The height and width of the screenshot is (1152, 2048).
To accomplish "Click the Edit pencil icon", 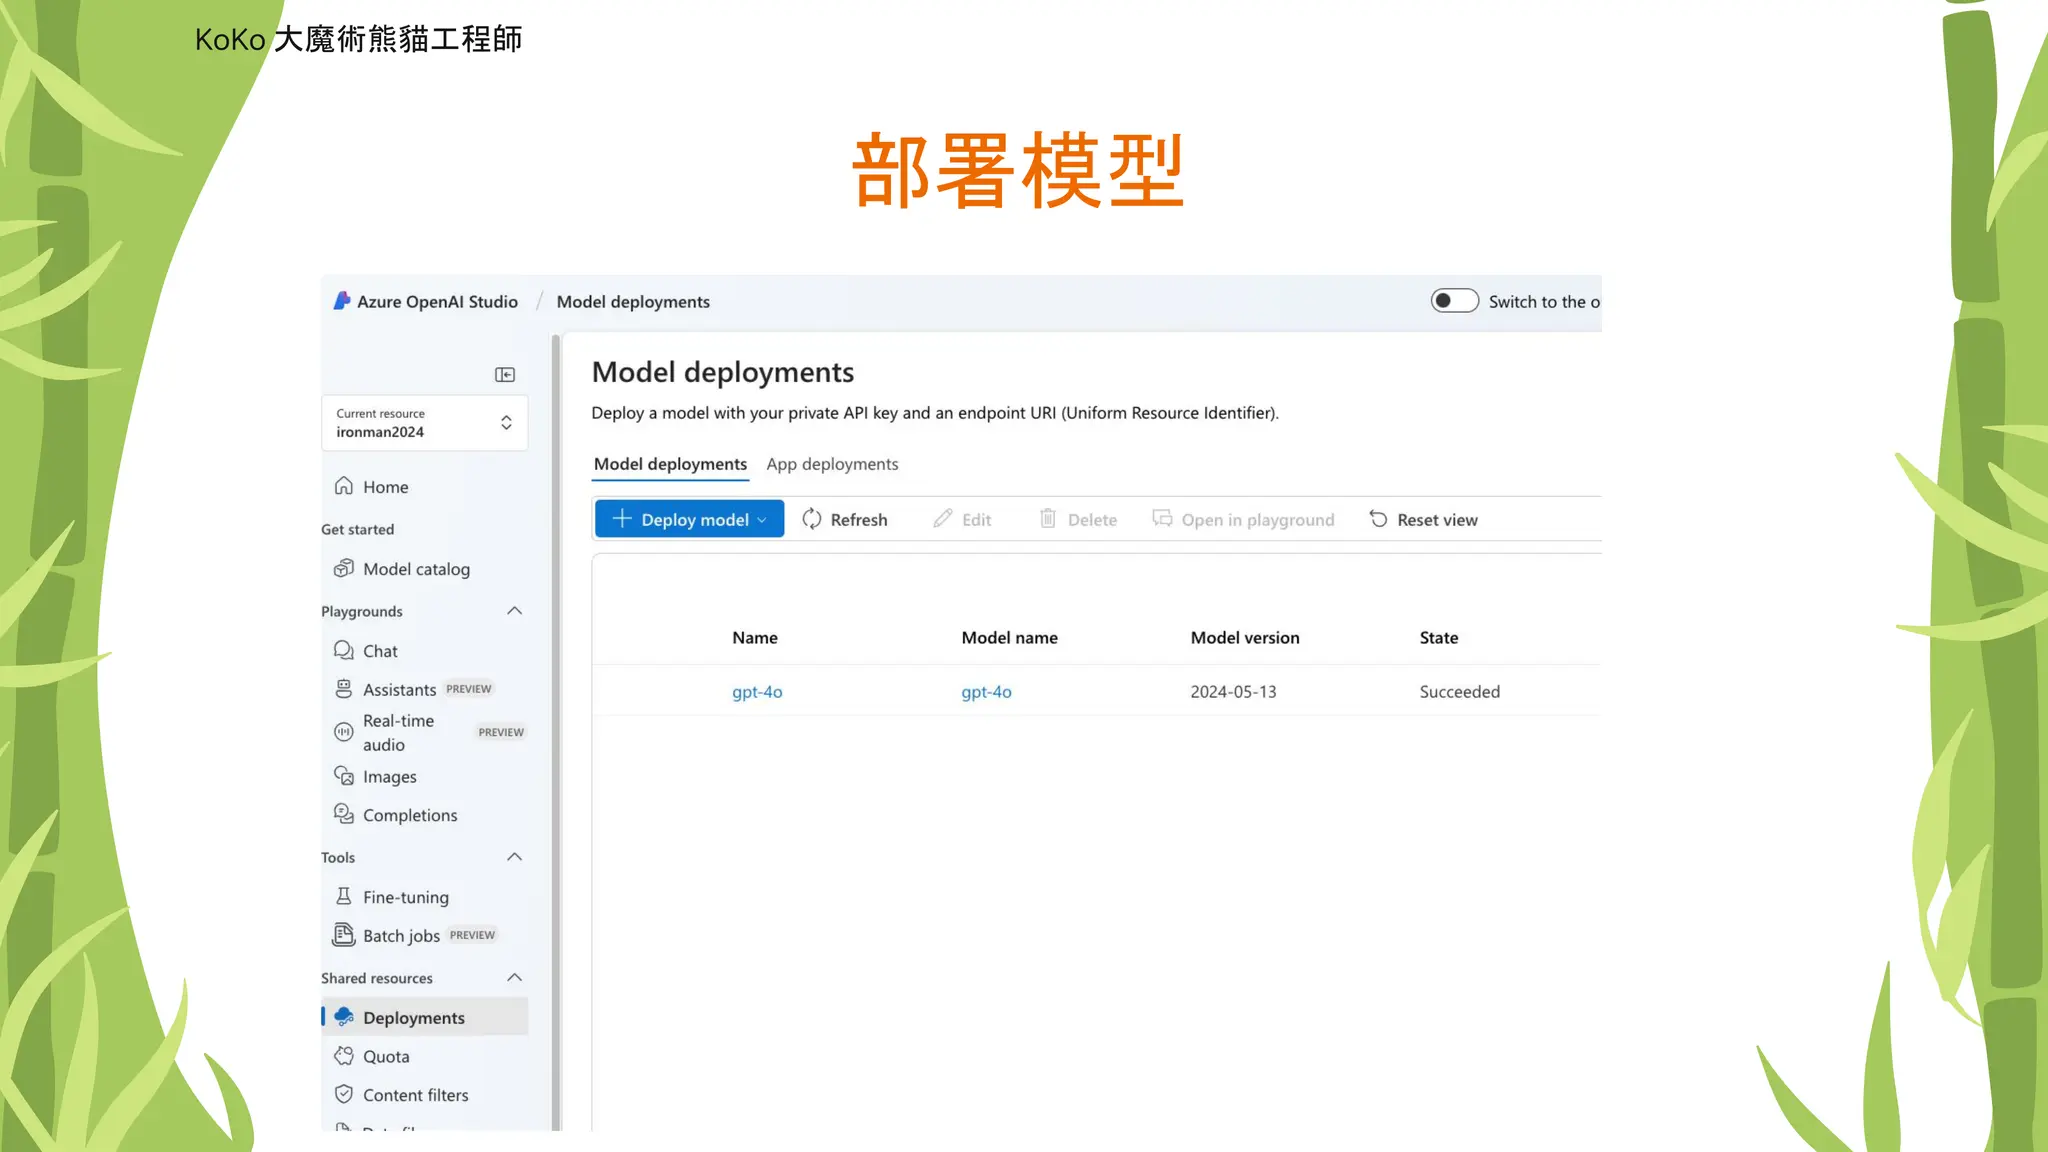I will click(942, 518).
